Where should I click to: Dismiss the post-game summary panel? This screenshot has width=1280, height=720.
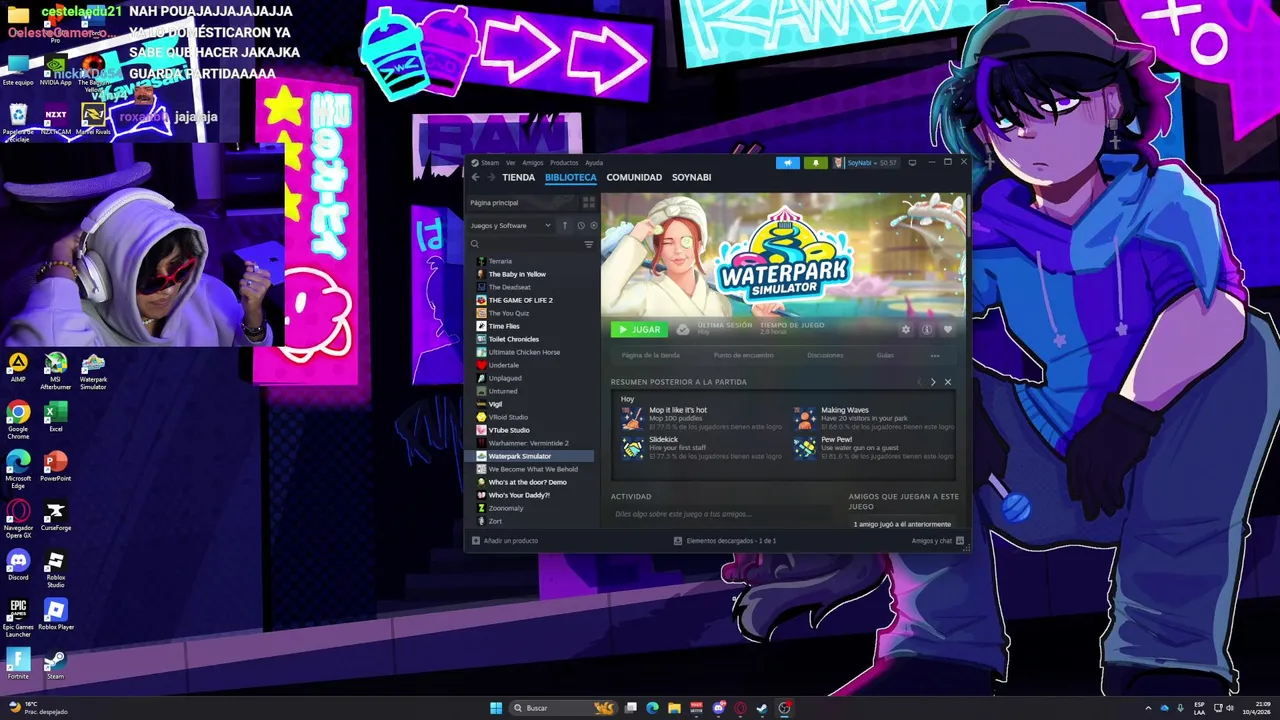[948, 382]
